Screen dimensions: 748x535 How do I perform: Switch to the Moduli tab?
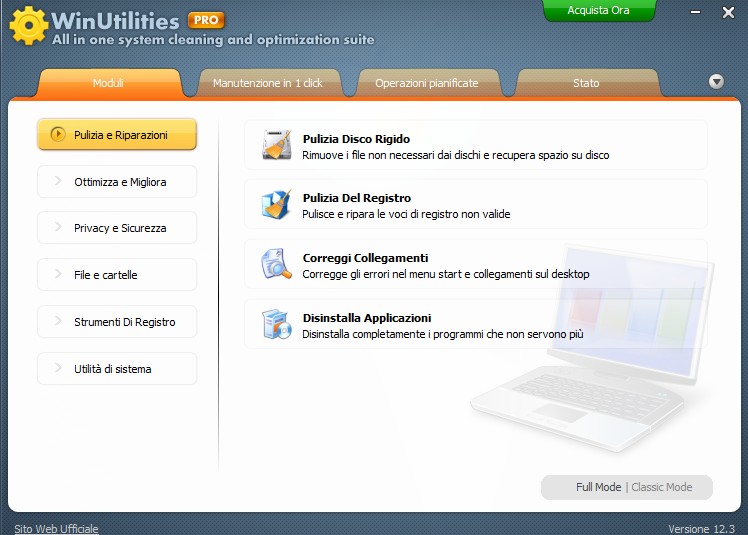click(108, 83)
